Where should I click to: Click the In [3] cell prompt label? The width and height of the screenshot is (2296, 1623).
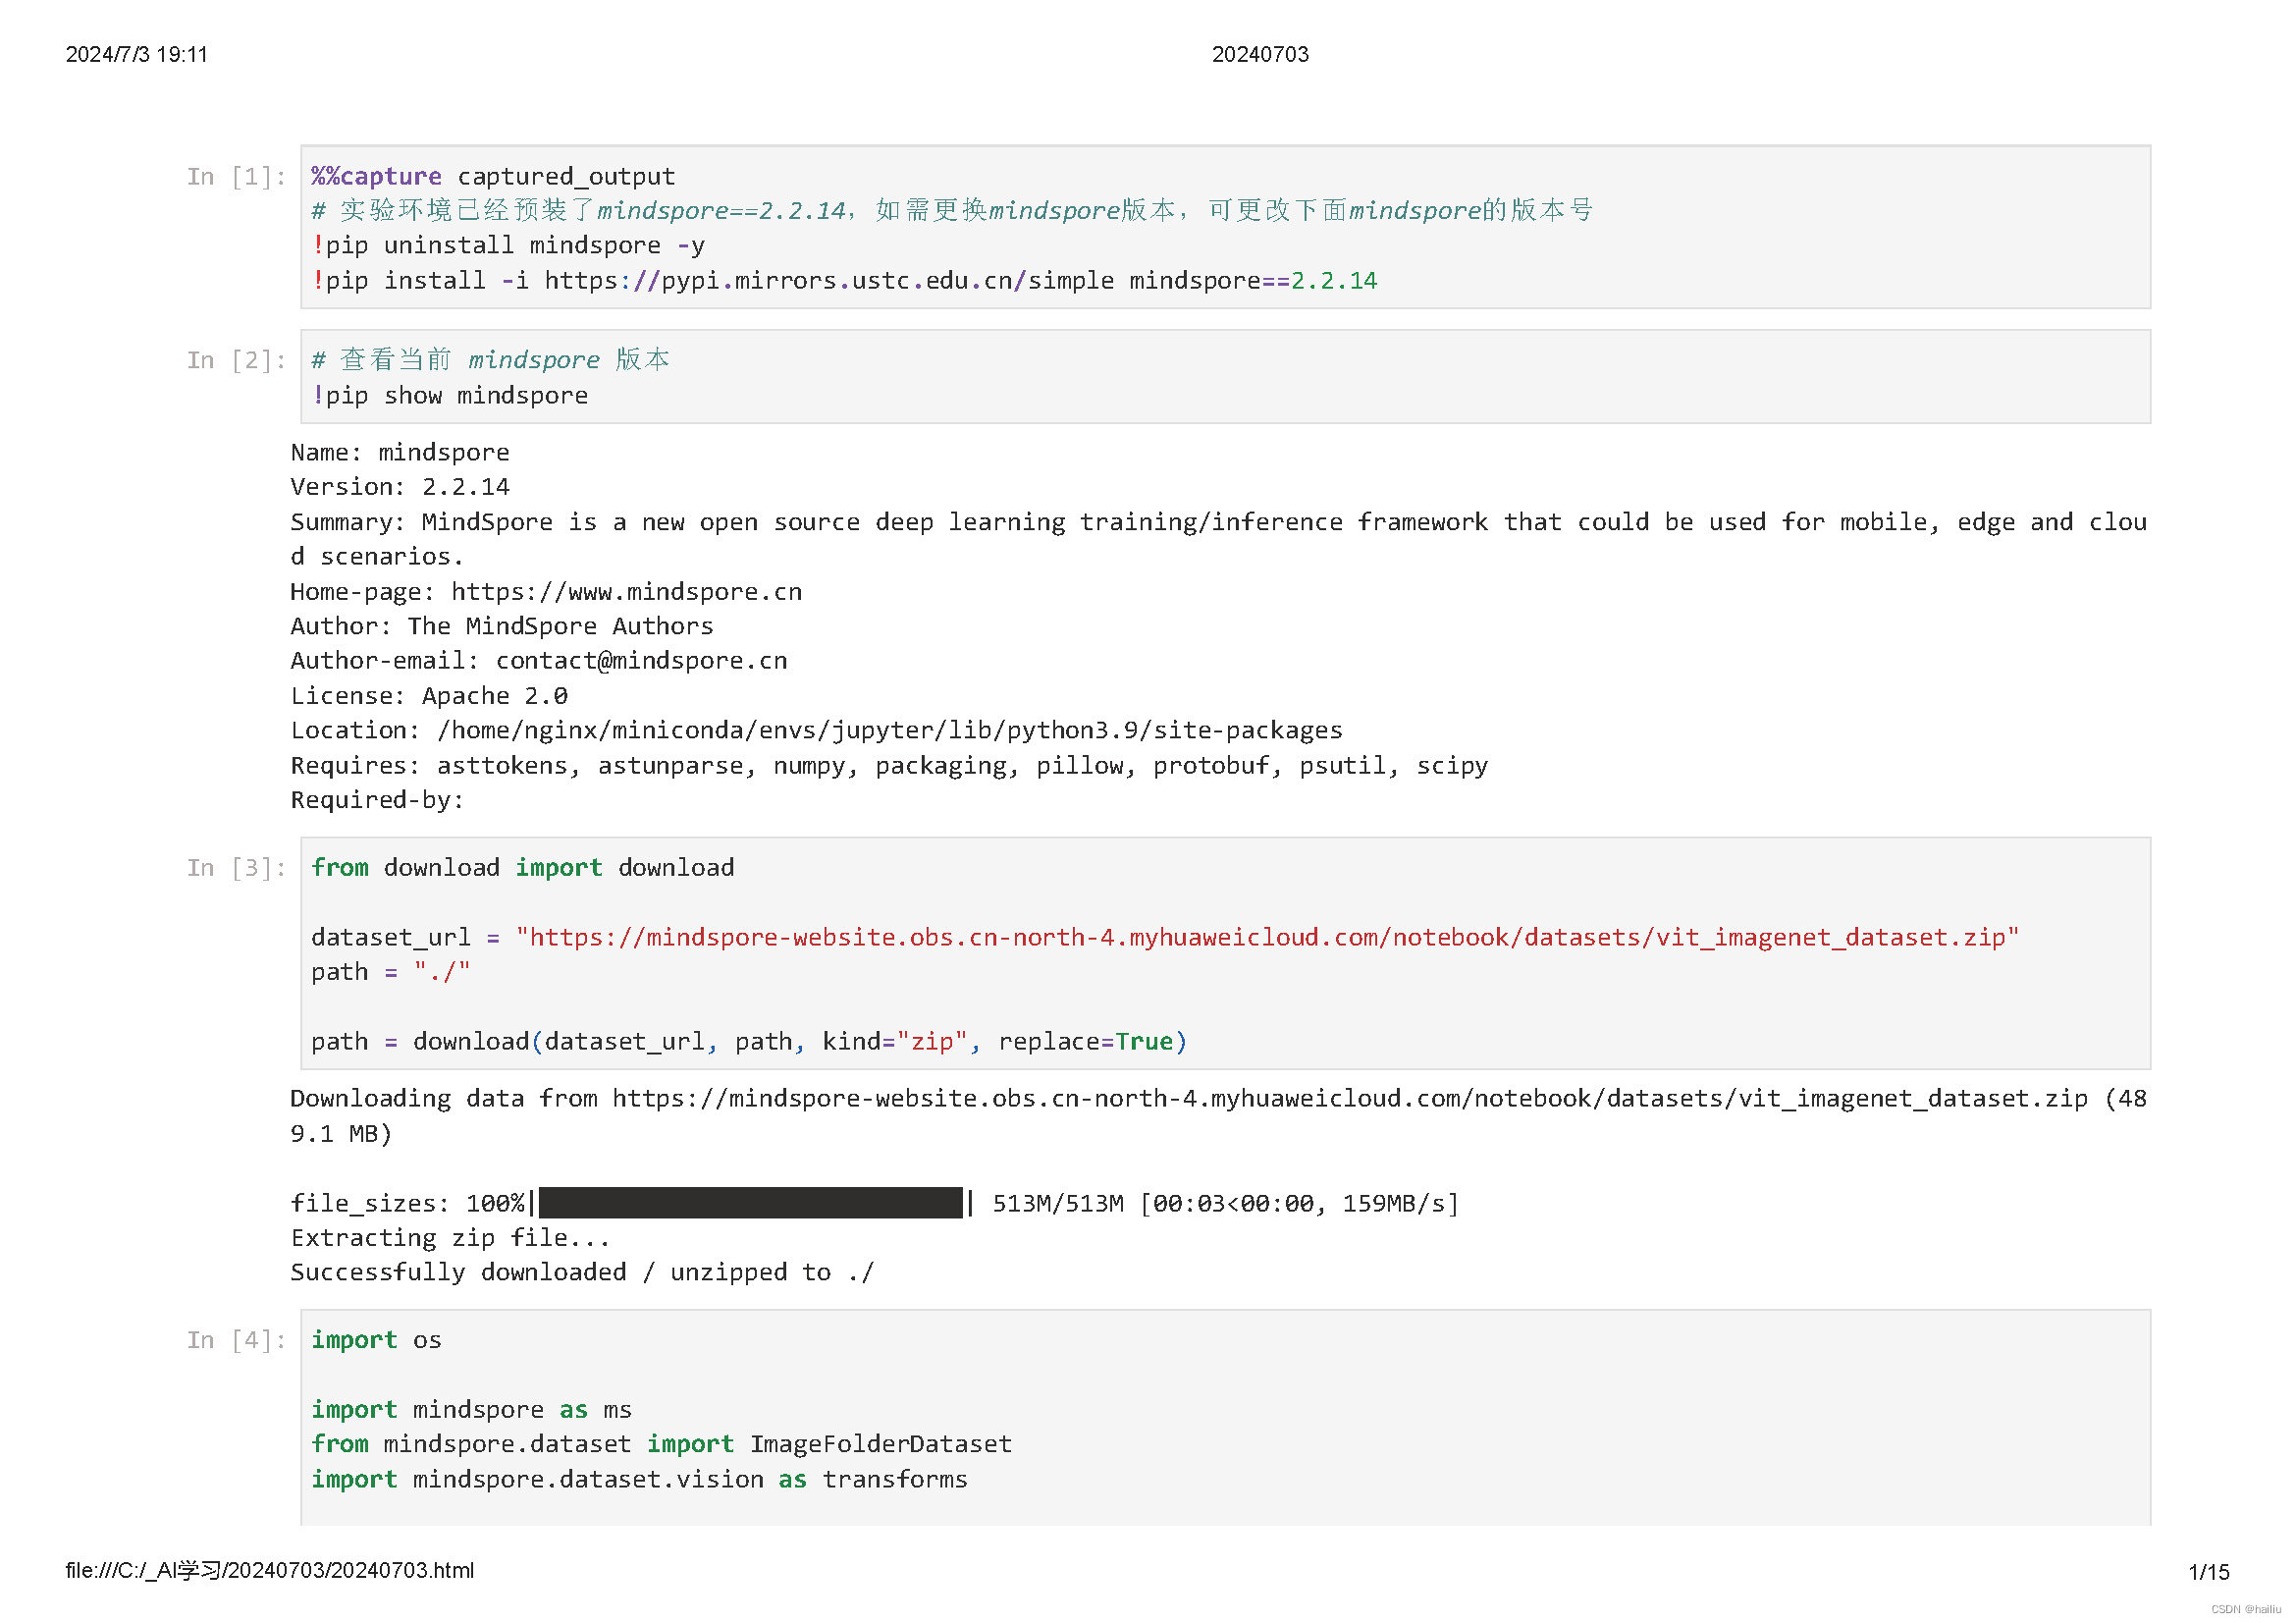(x=236, y=869)
